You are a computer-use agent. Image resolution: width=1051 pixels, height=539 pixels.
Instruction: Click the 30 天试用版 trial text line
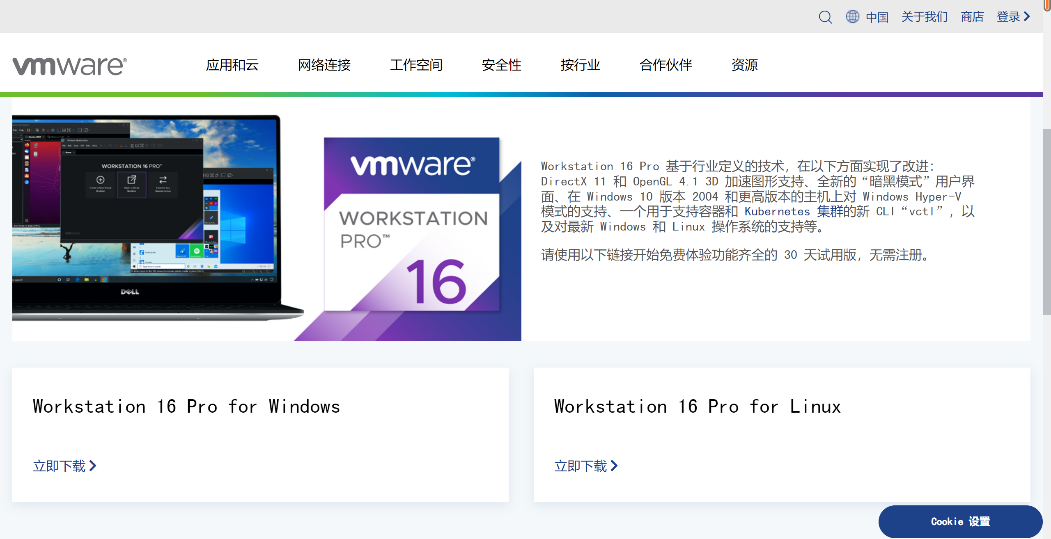coord(735,255)
